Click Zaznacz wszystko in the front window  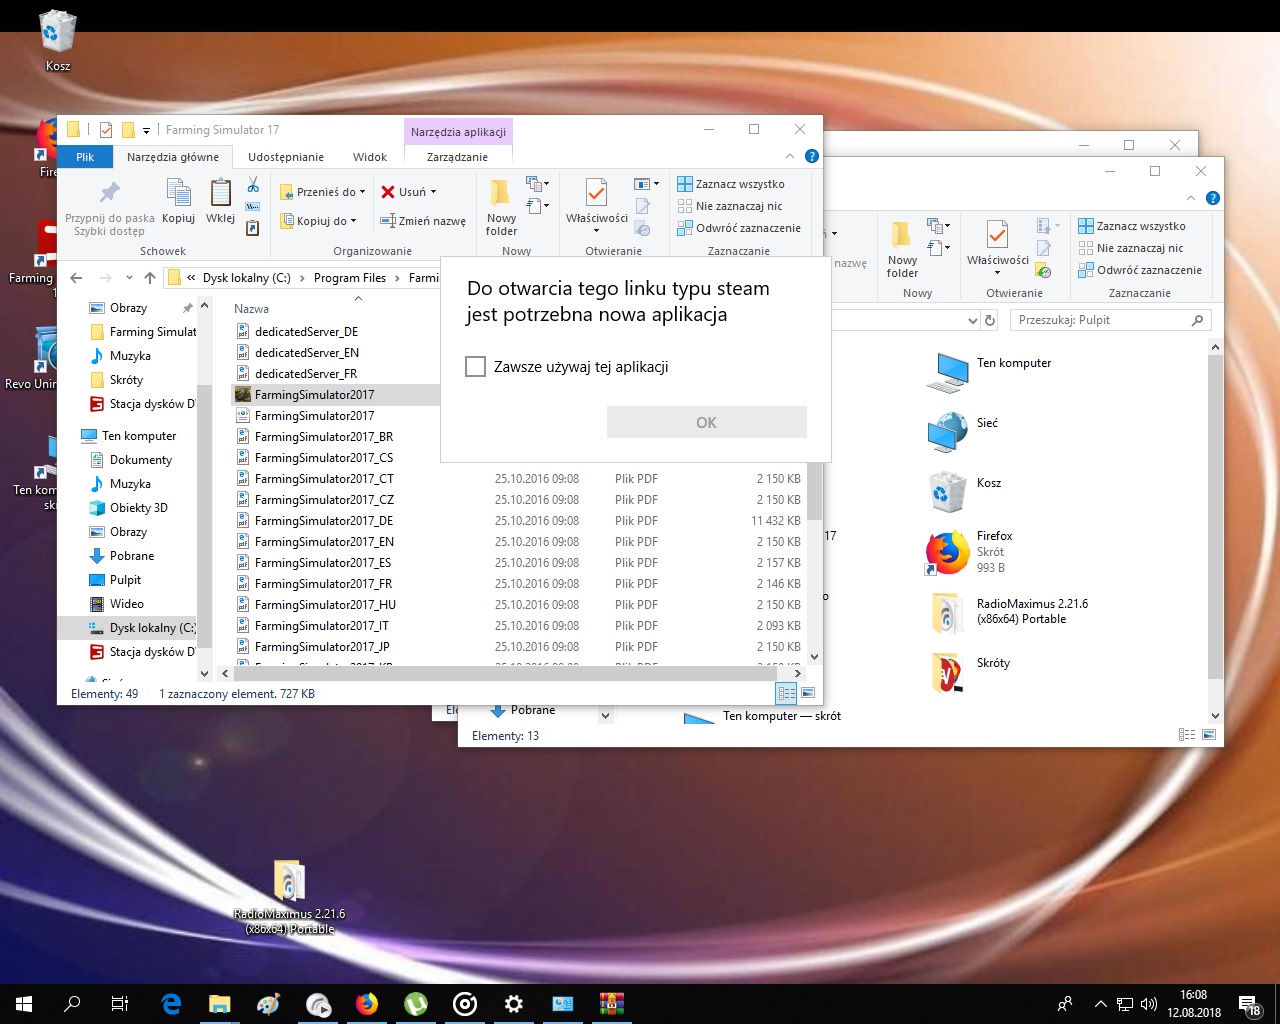[x=739, y=184]
